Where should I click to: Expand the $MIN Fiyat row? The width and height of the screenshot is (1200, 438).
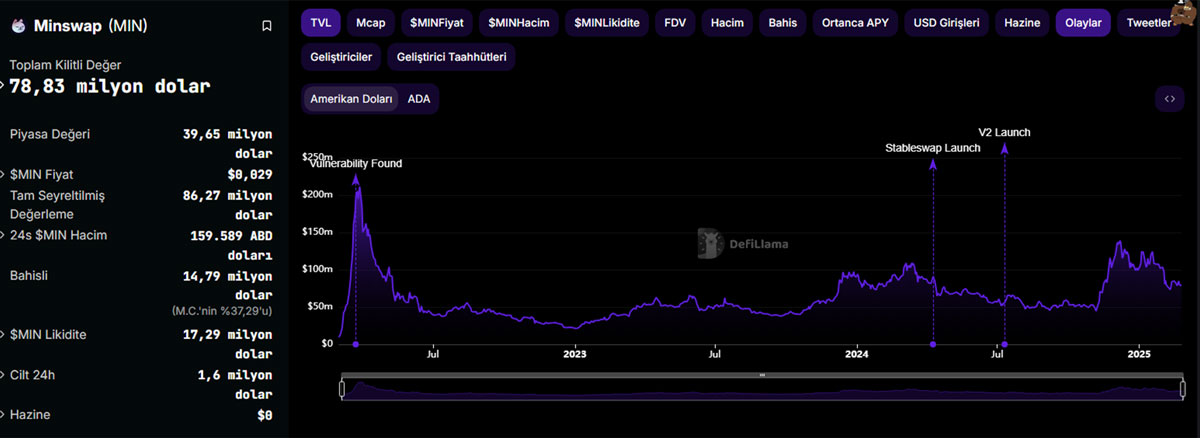(x=4, y=174)
